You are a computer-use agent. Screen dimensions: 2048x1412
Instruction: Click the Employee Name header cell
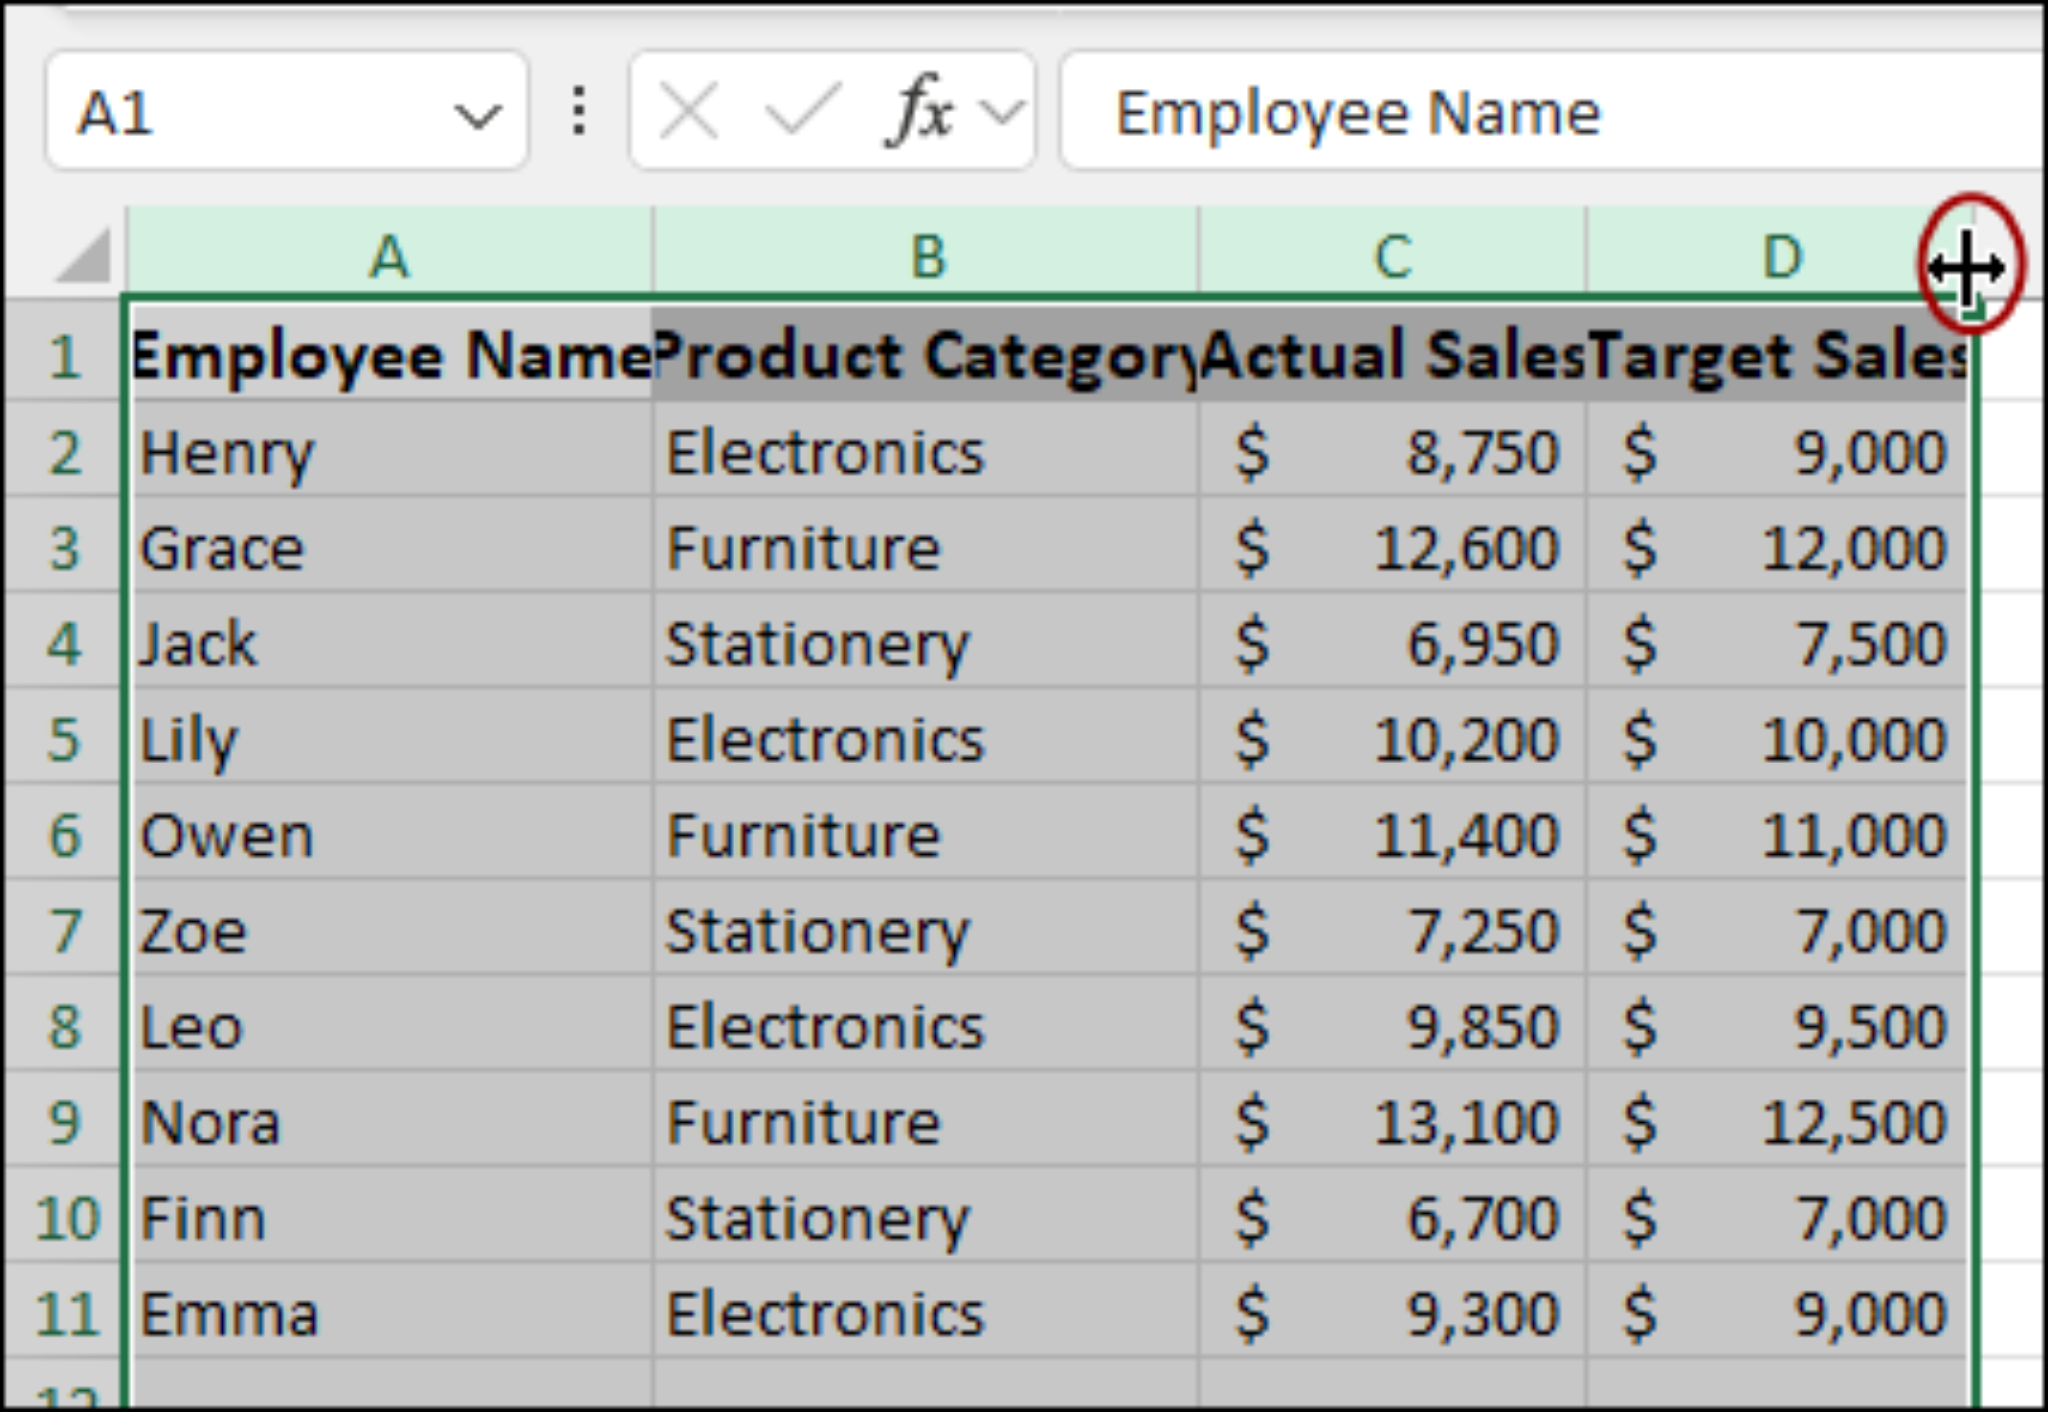coord(390,354)
